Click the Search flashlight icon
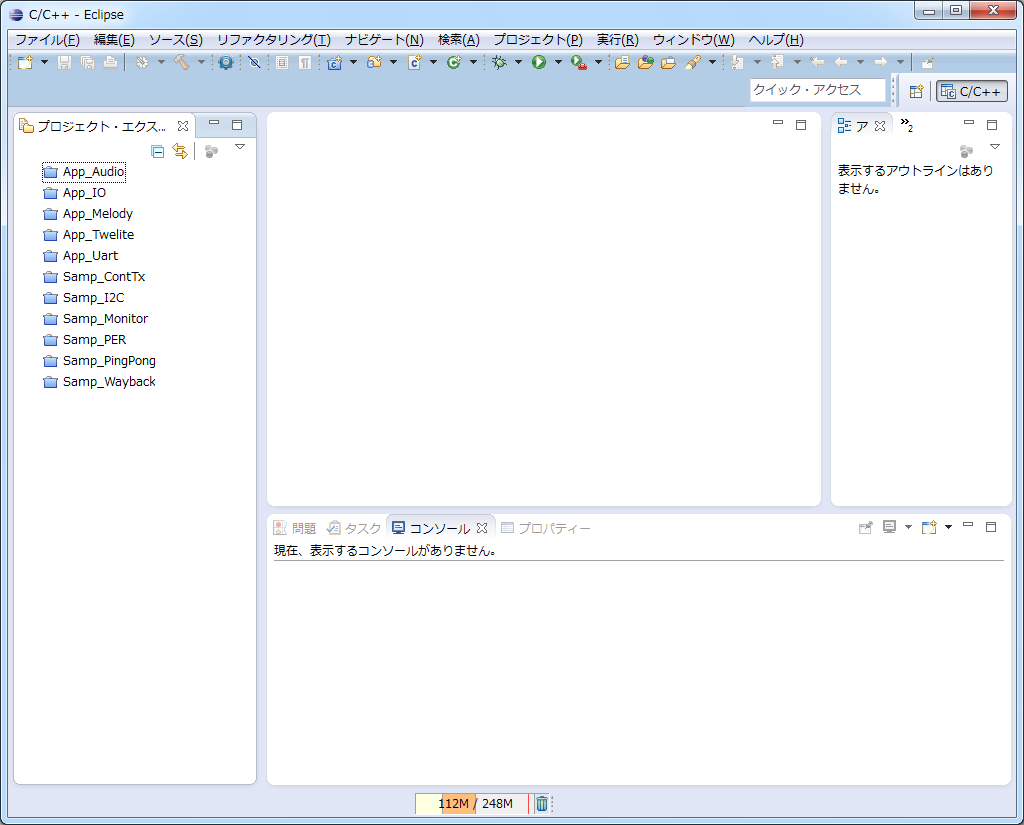This screenshot has width=1024, height=825. 693,63
